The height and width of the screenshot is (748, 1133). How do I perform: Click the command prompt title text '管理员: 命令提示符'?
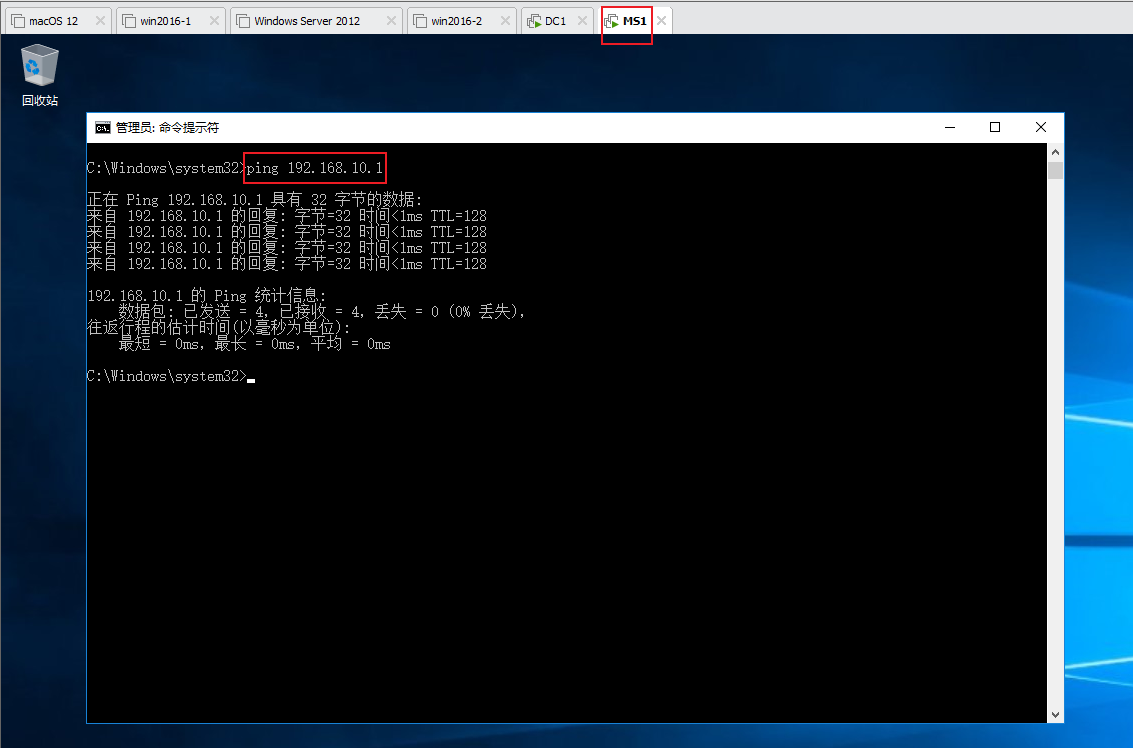pos(167,128)
